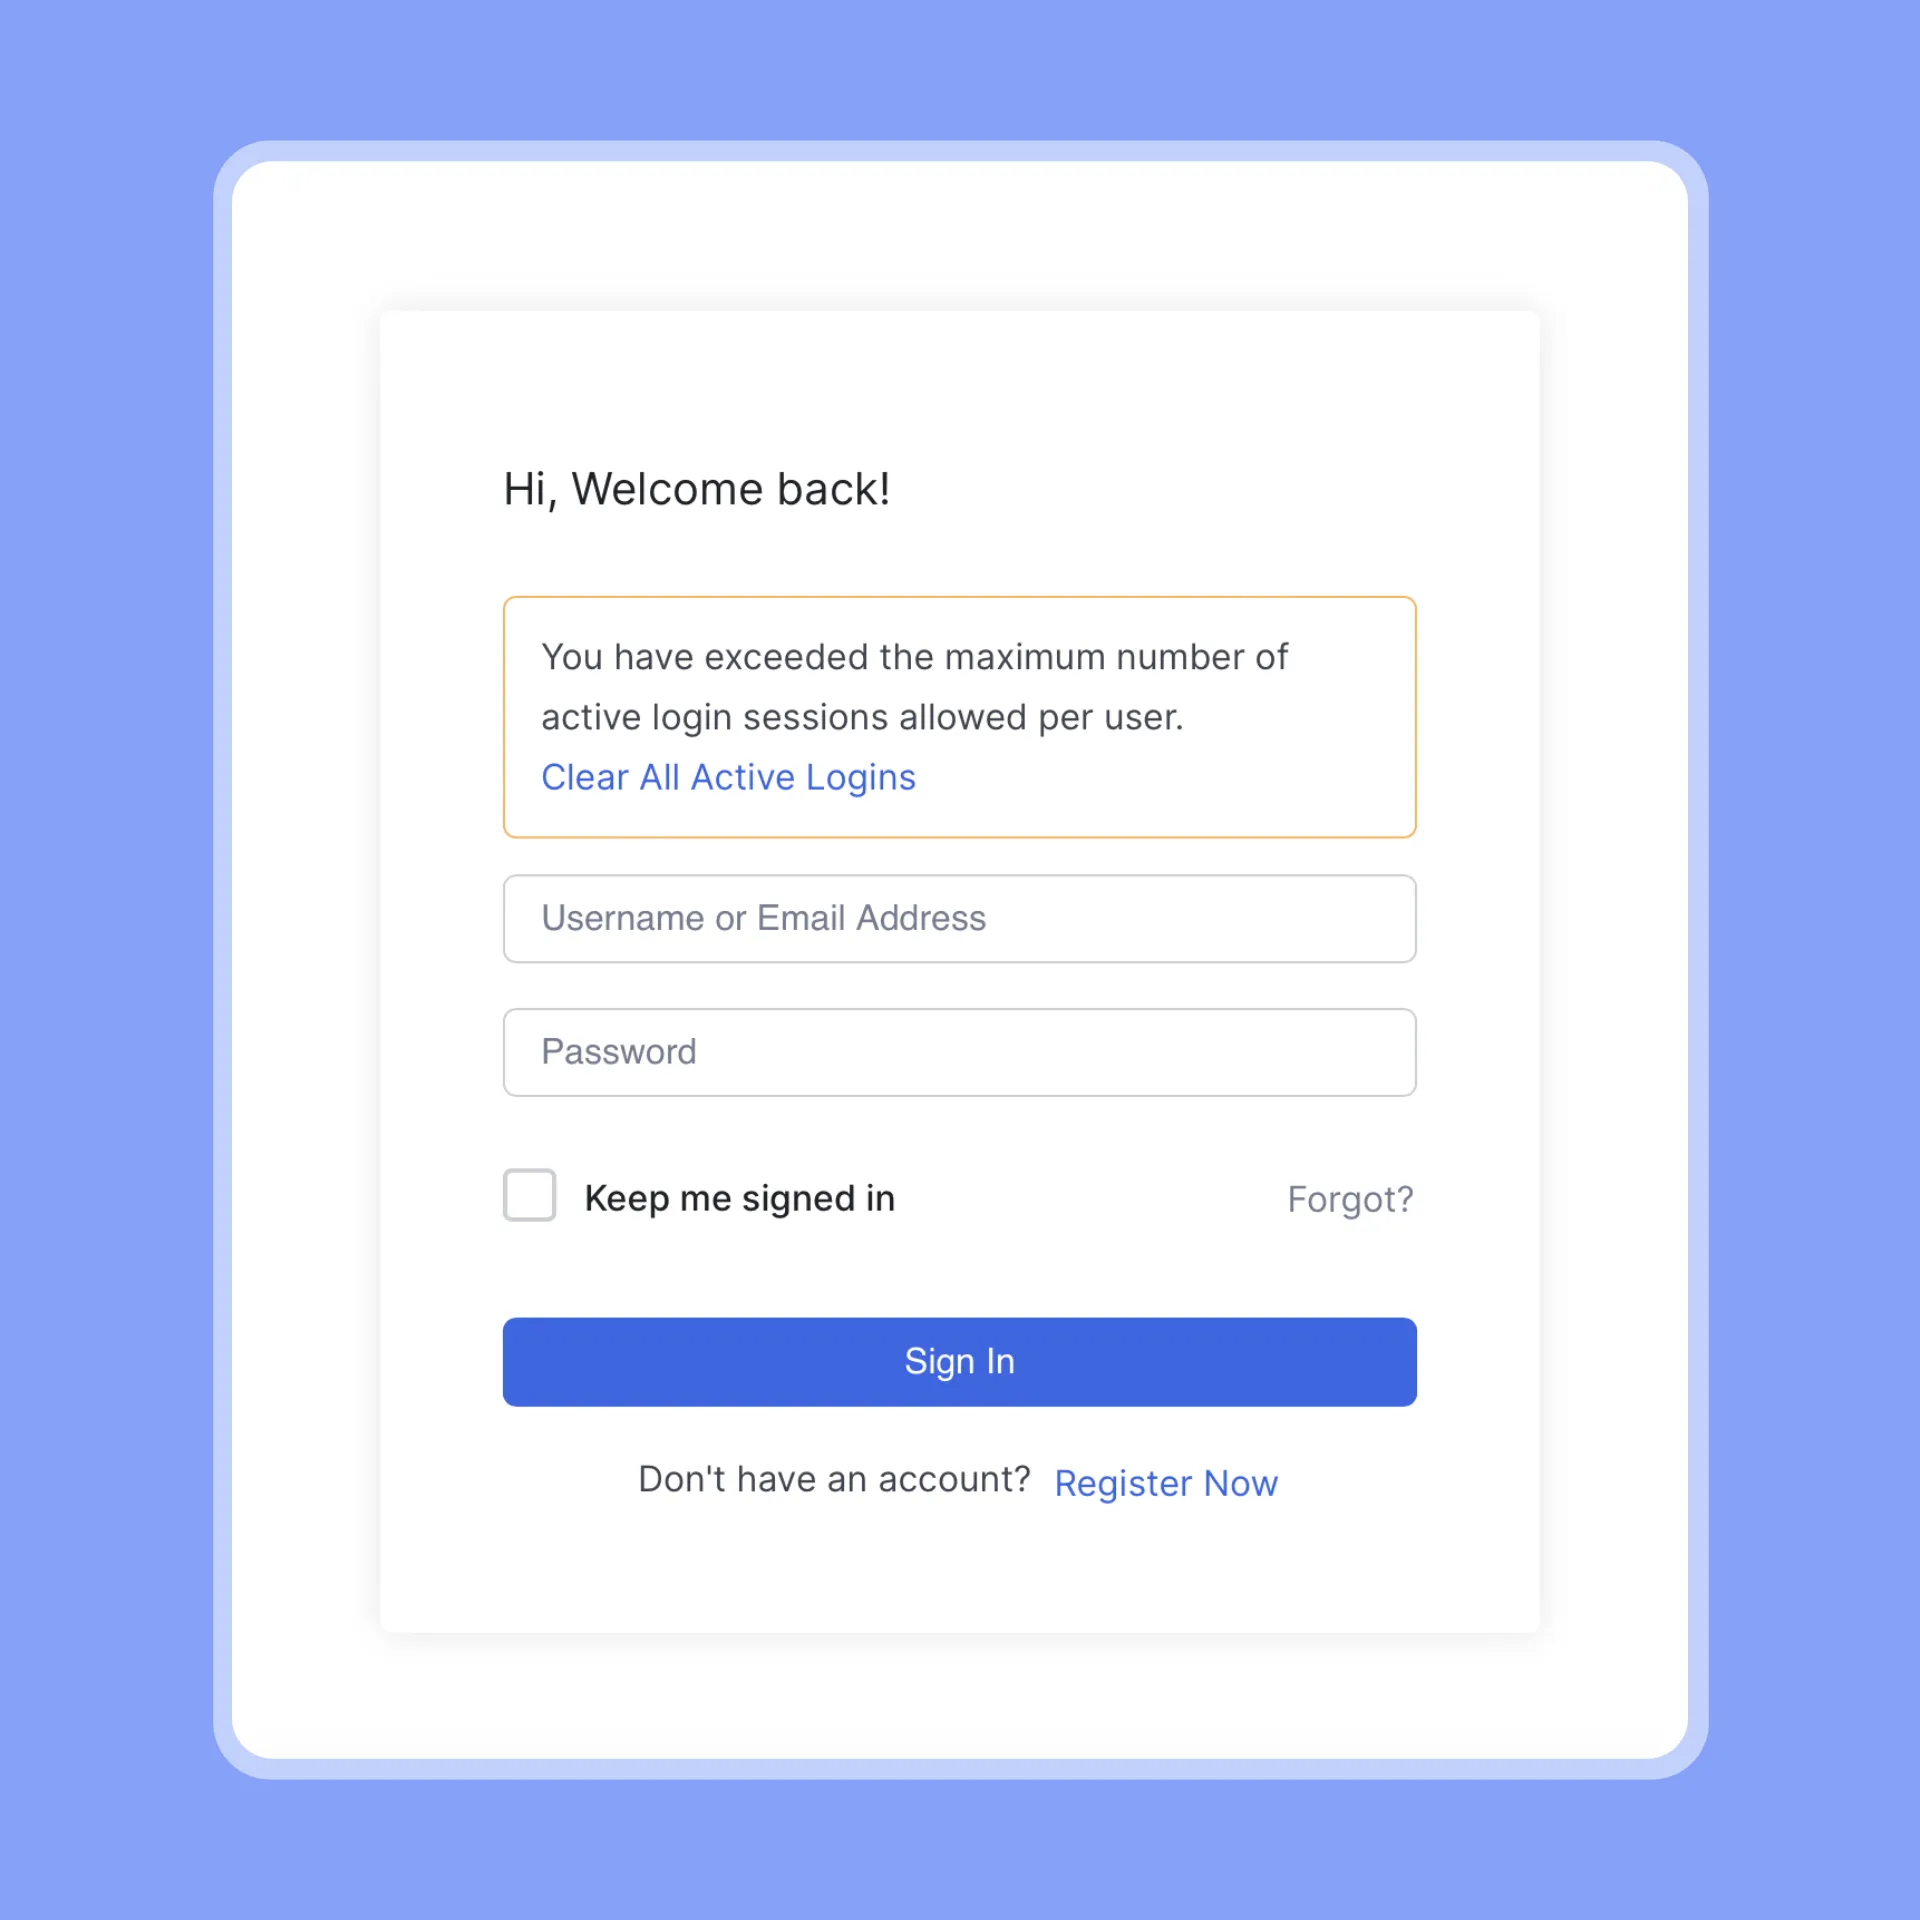Click the 'Sign In' button

click(958, 1361)
